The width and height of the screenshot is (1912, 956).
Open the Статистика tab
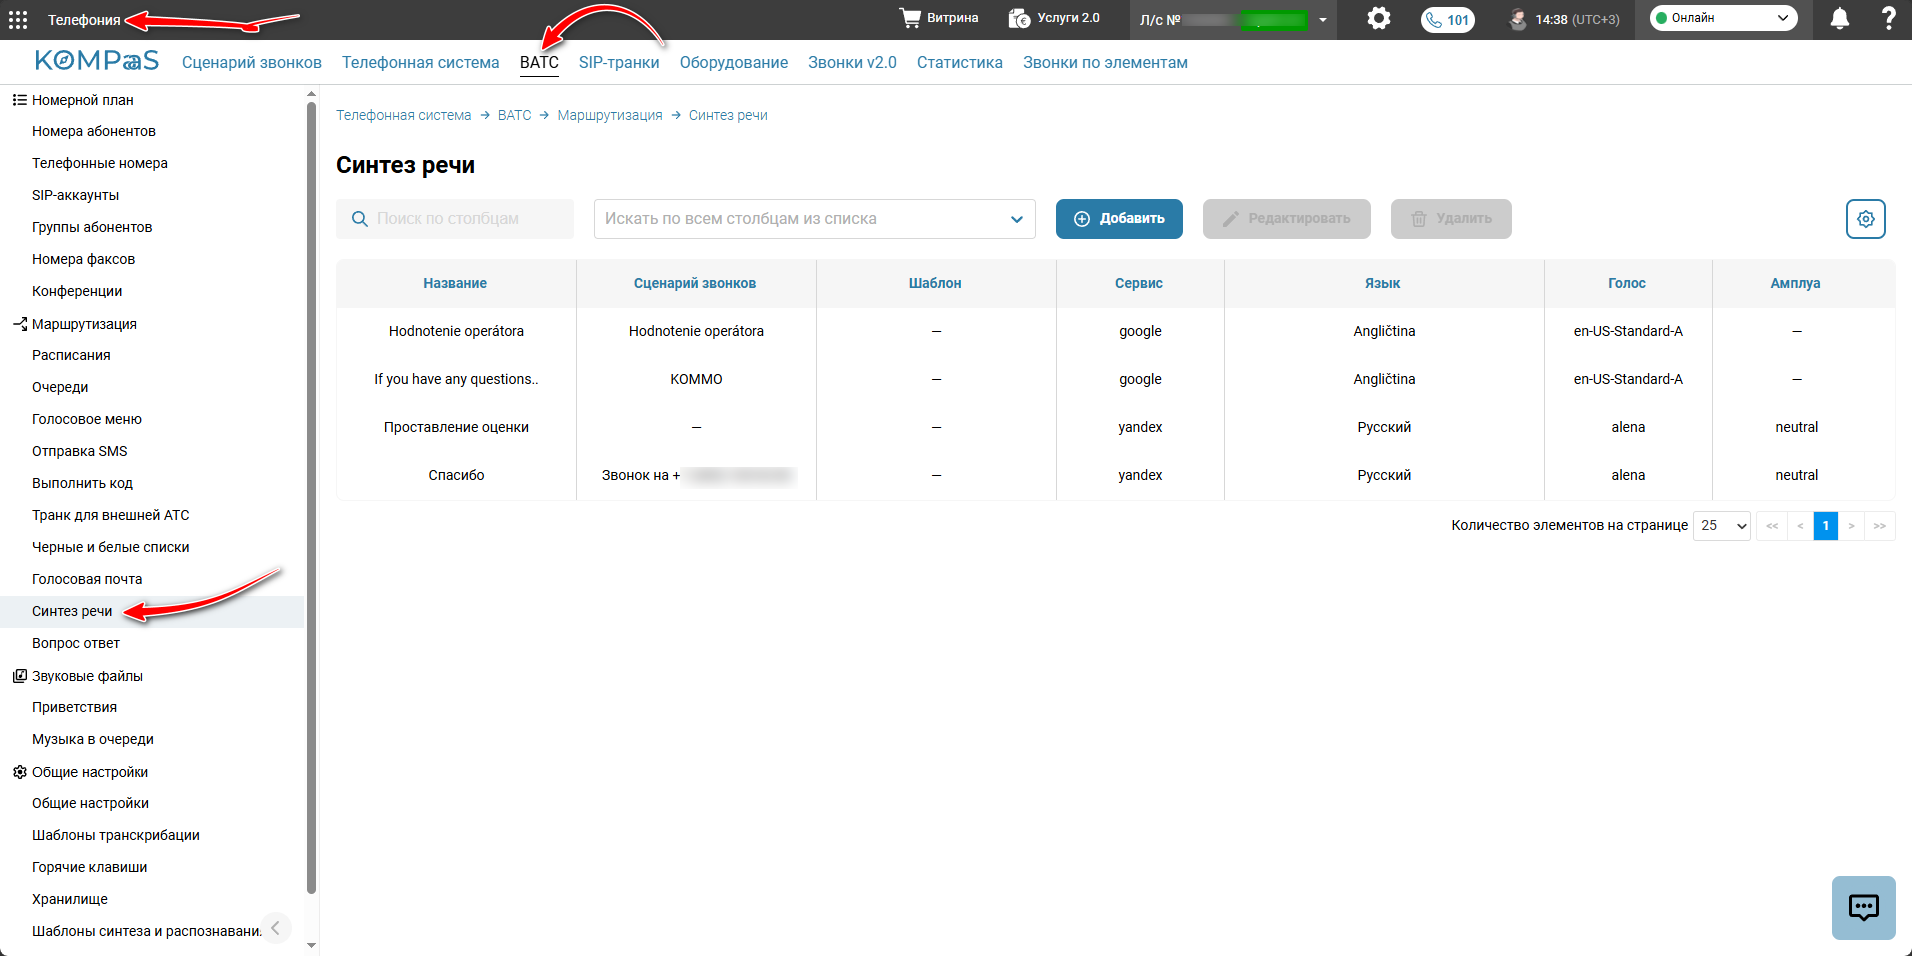click(x=959, y=63)
